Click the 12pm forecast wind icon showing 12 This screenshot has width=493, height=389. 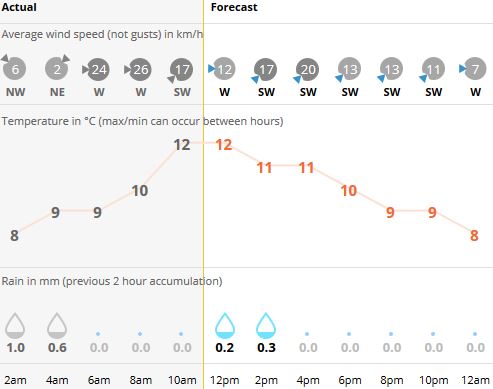(x=223, y=69)
